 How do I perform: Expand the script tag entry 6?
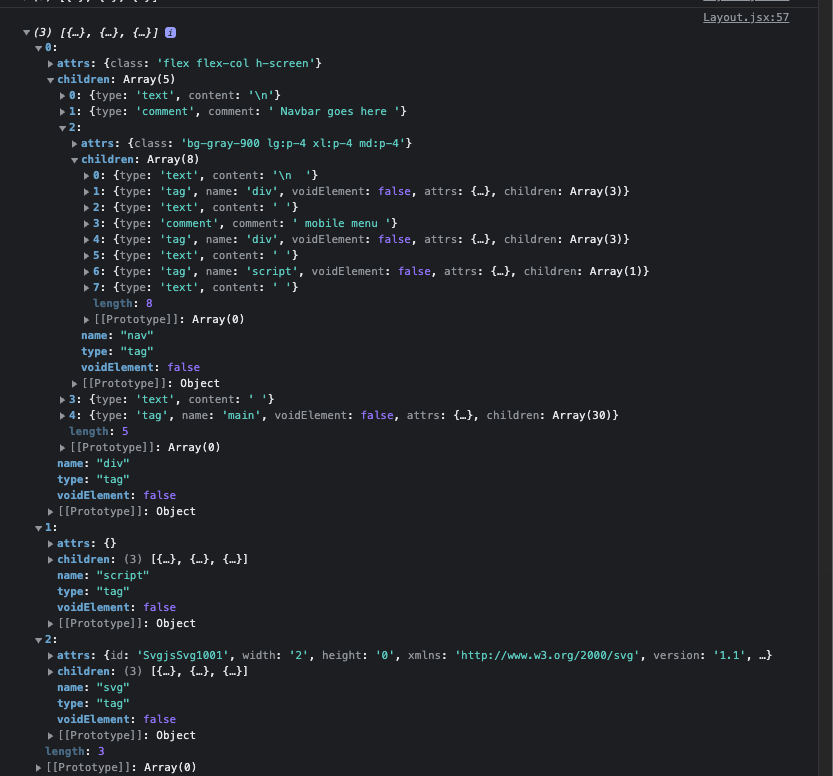(86, 271)
